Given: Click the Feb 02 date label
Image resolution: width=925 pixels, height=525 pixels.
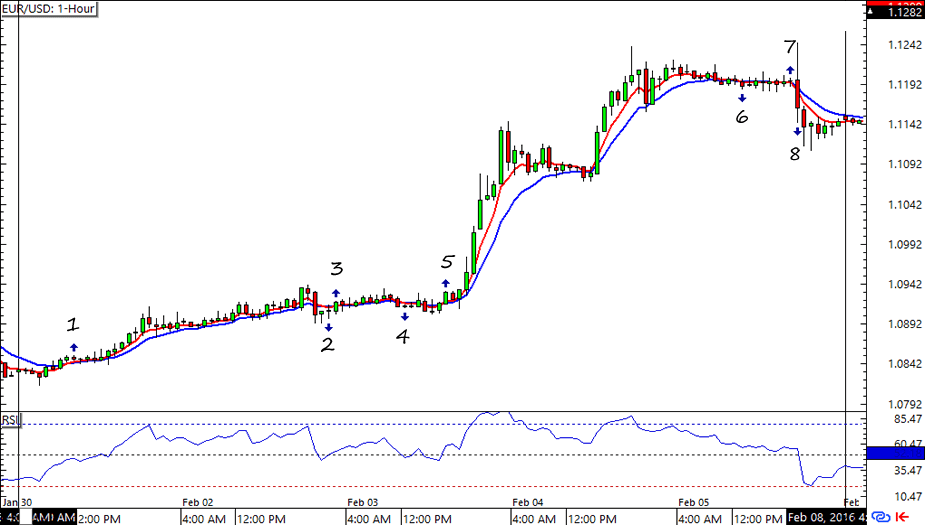Looking at the screenshot, I should (x=198, y=503).
